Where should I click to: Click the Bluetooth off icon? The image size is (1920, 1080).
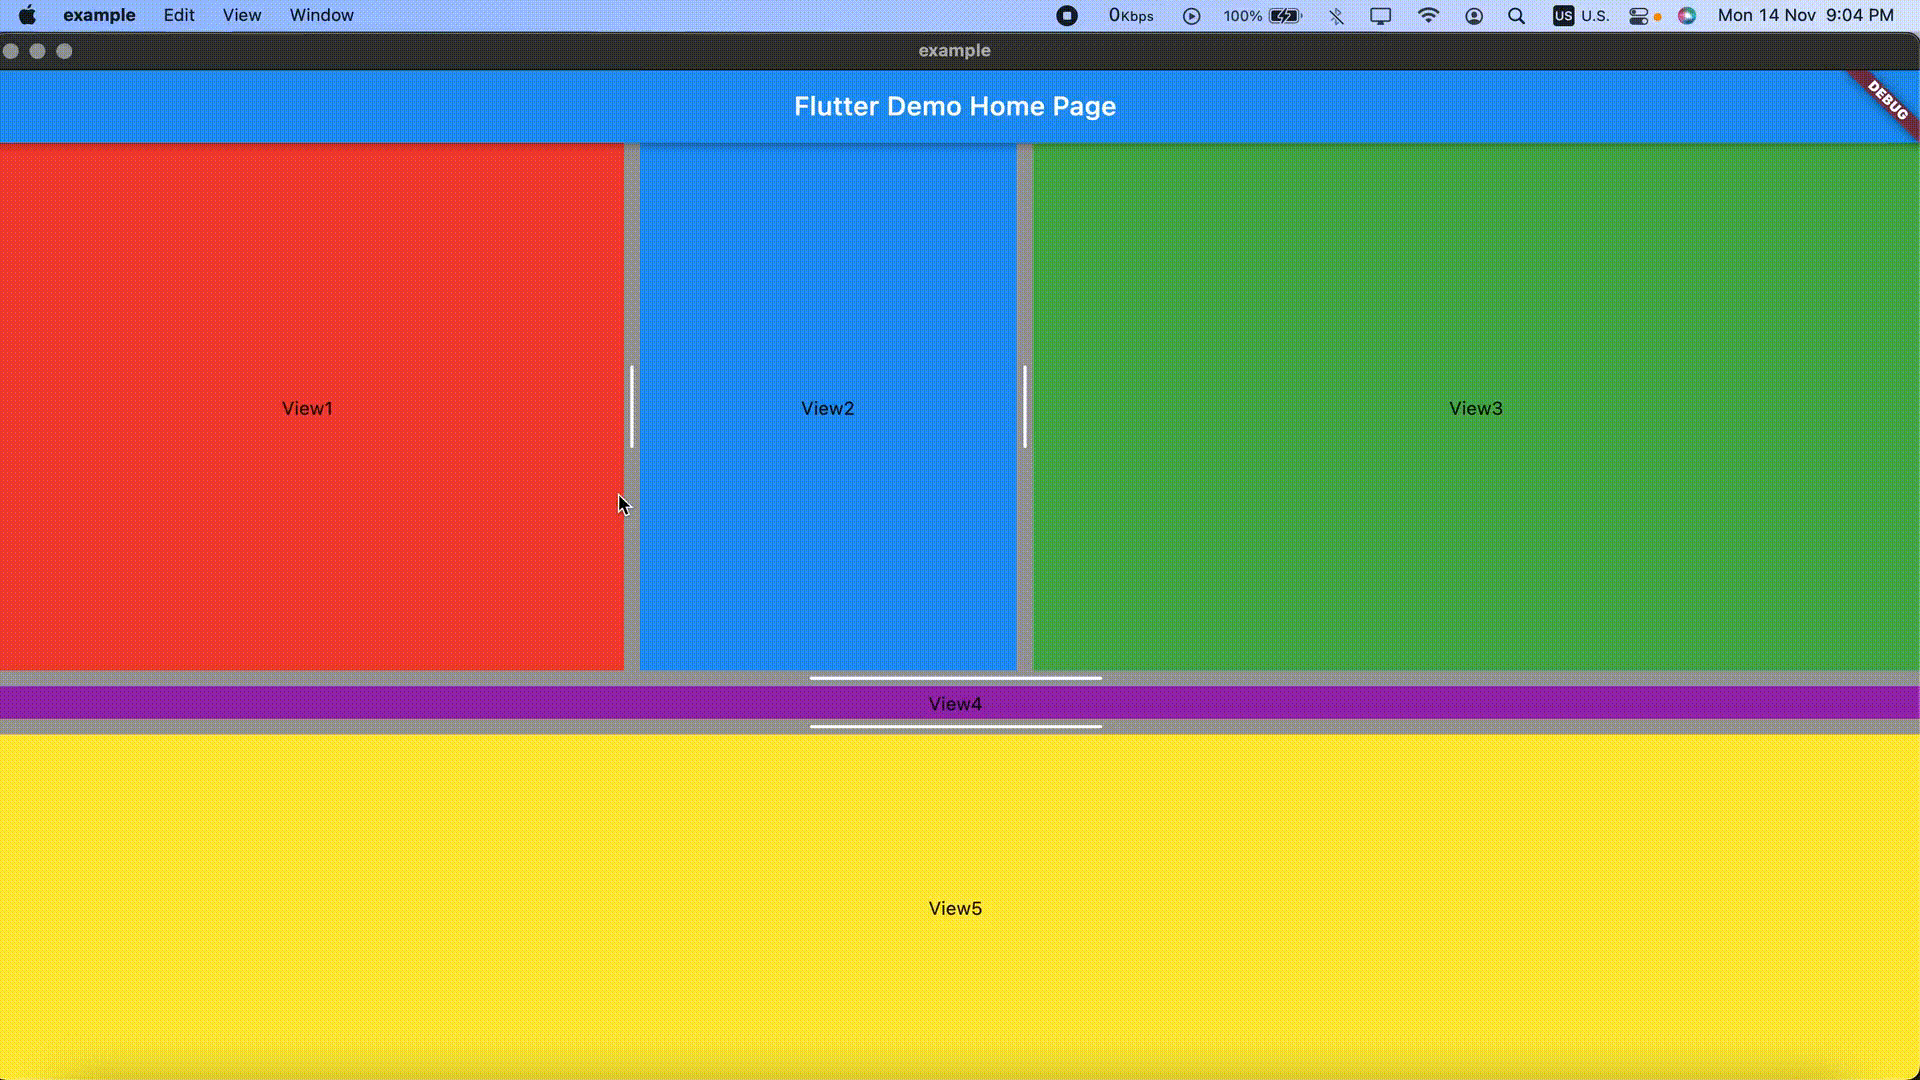coord(1336,16)
